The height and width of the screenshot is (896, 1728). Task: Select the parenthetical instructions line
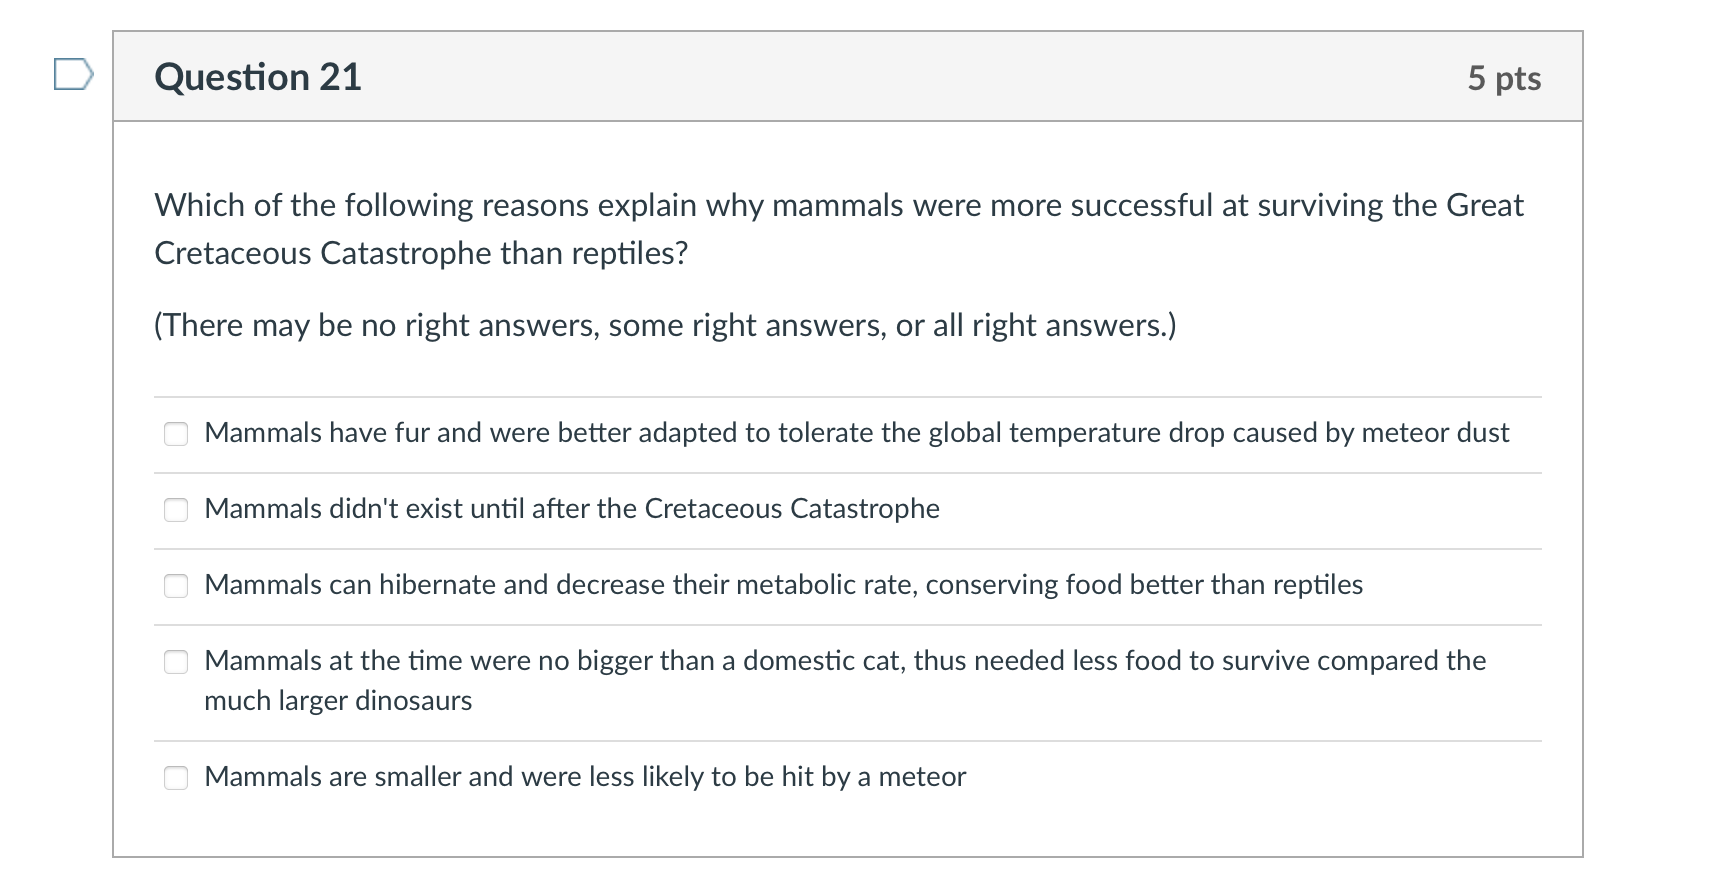[664, 324]
